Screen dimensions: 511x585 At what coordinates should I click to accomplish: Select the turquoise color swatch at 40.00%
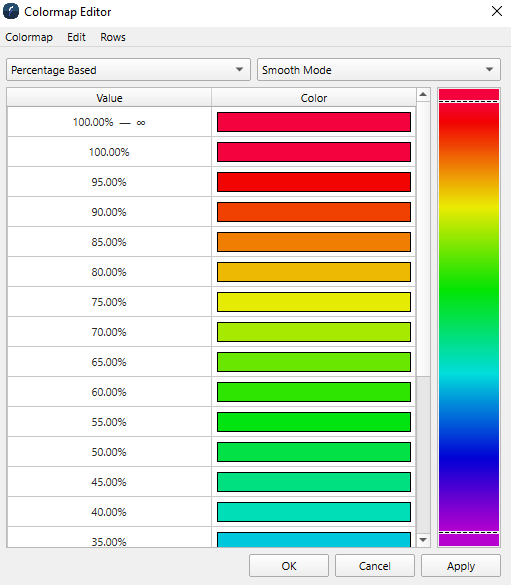(314, 512)
